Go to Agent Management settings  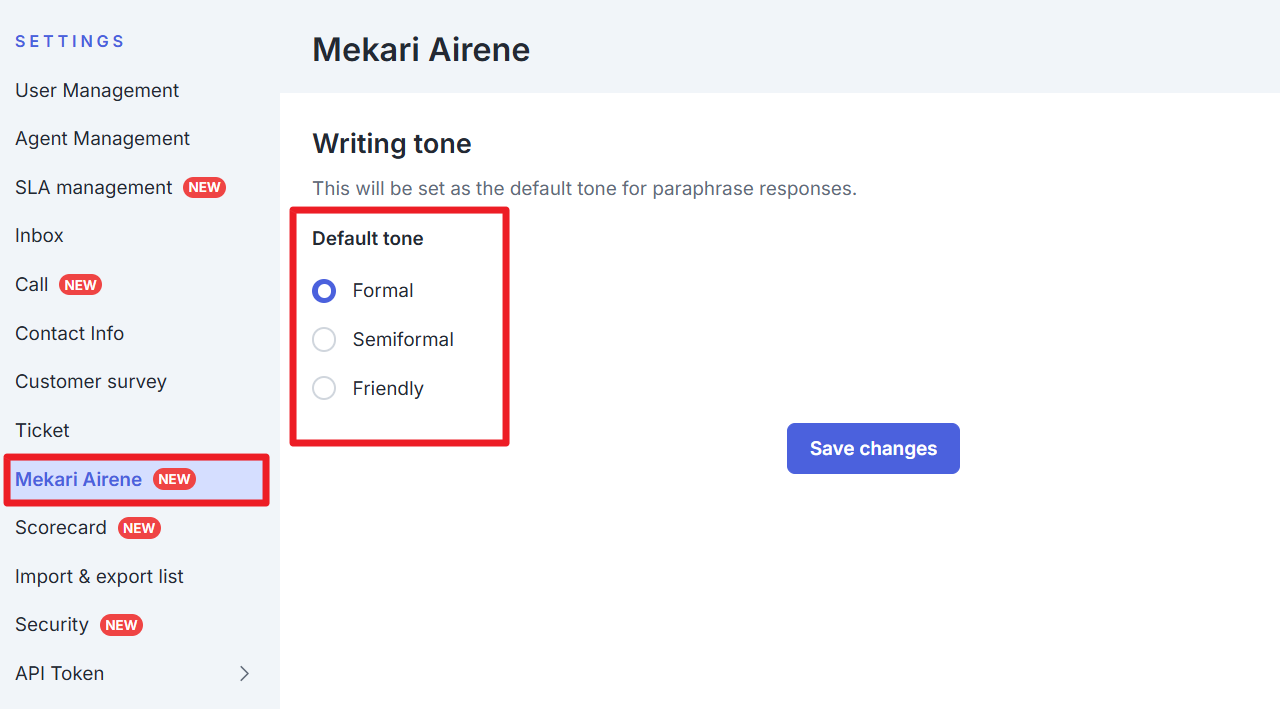102,139
